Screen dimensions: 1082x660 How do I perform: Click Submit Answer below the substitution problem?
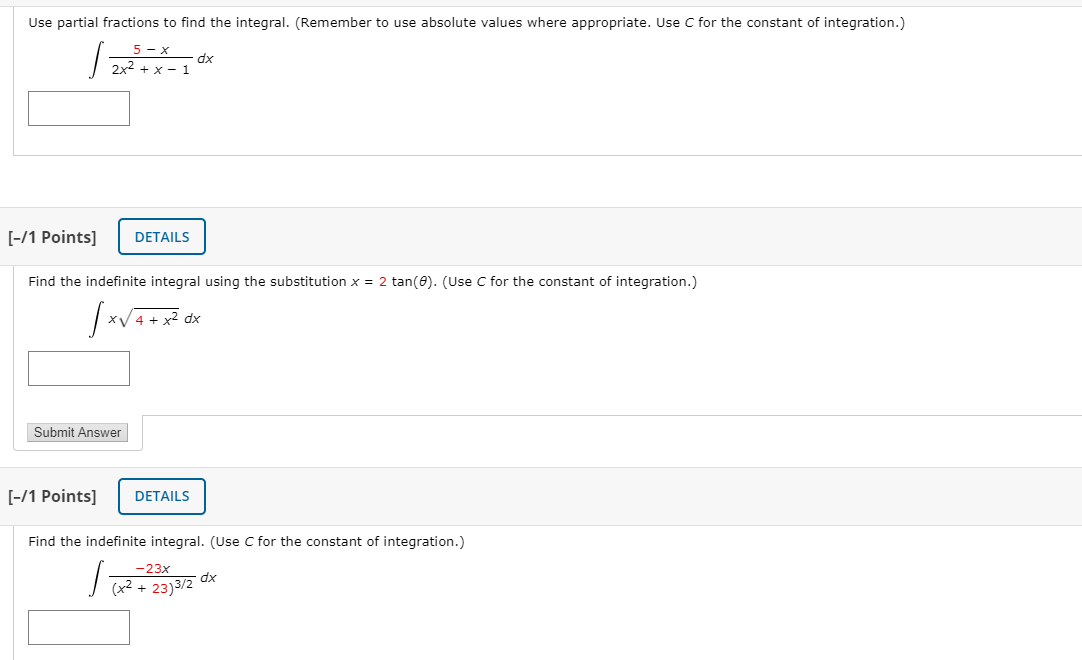[77, 432]
